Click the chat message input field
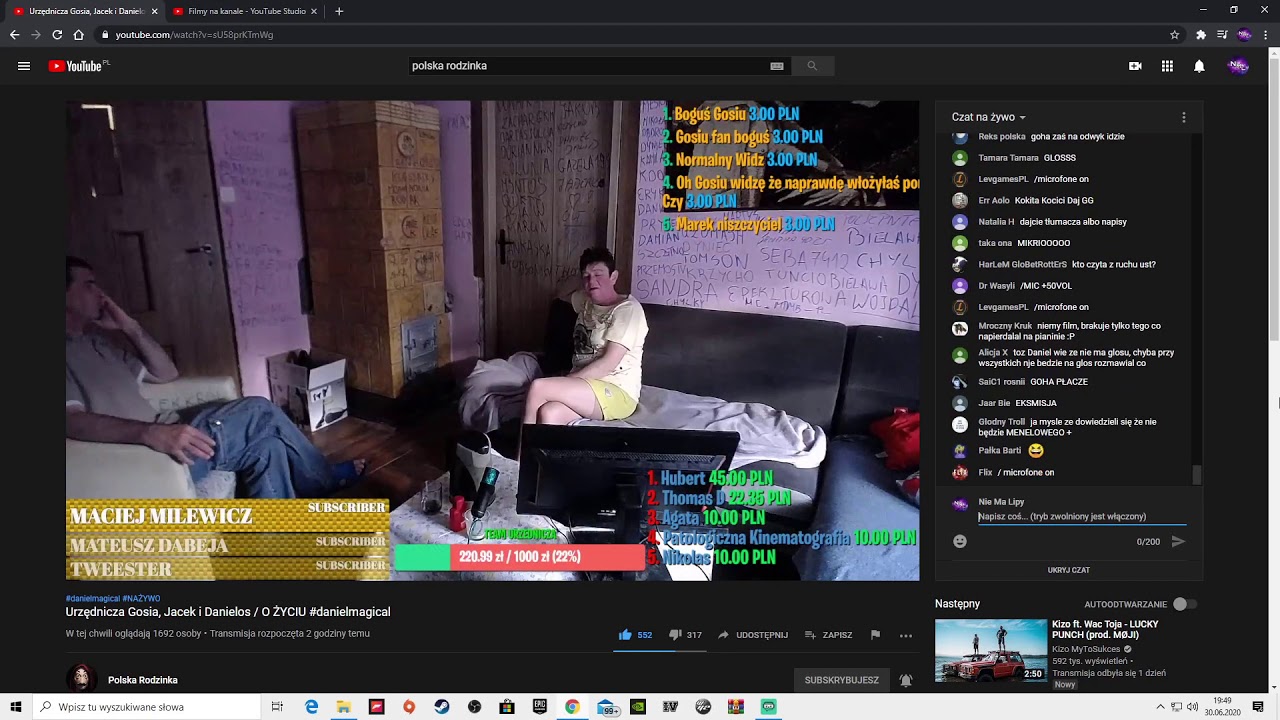The height and width of the screenshot is (720, 1280). [x=1082, y=517]
